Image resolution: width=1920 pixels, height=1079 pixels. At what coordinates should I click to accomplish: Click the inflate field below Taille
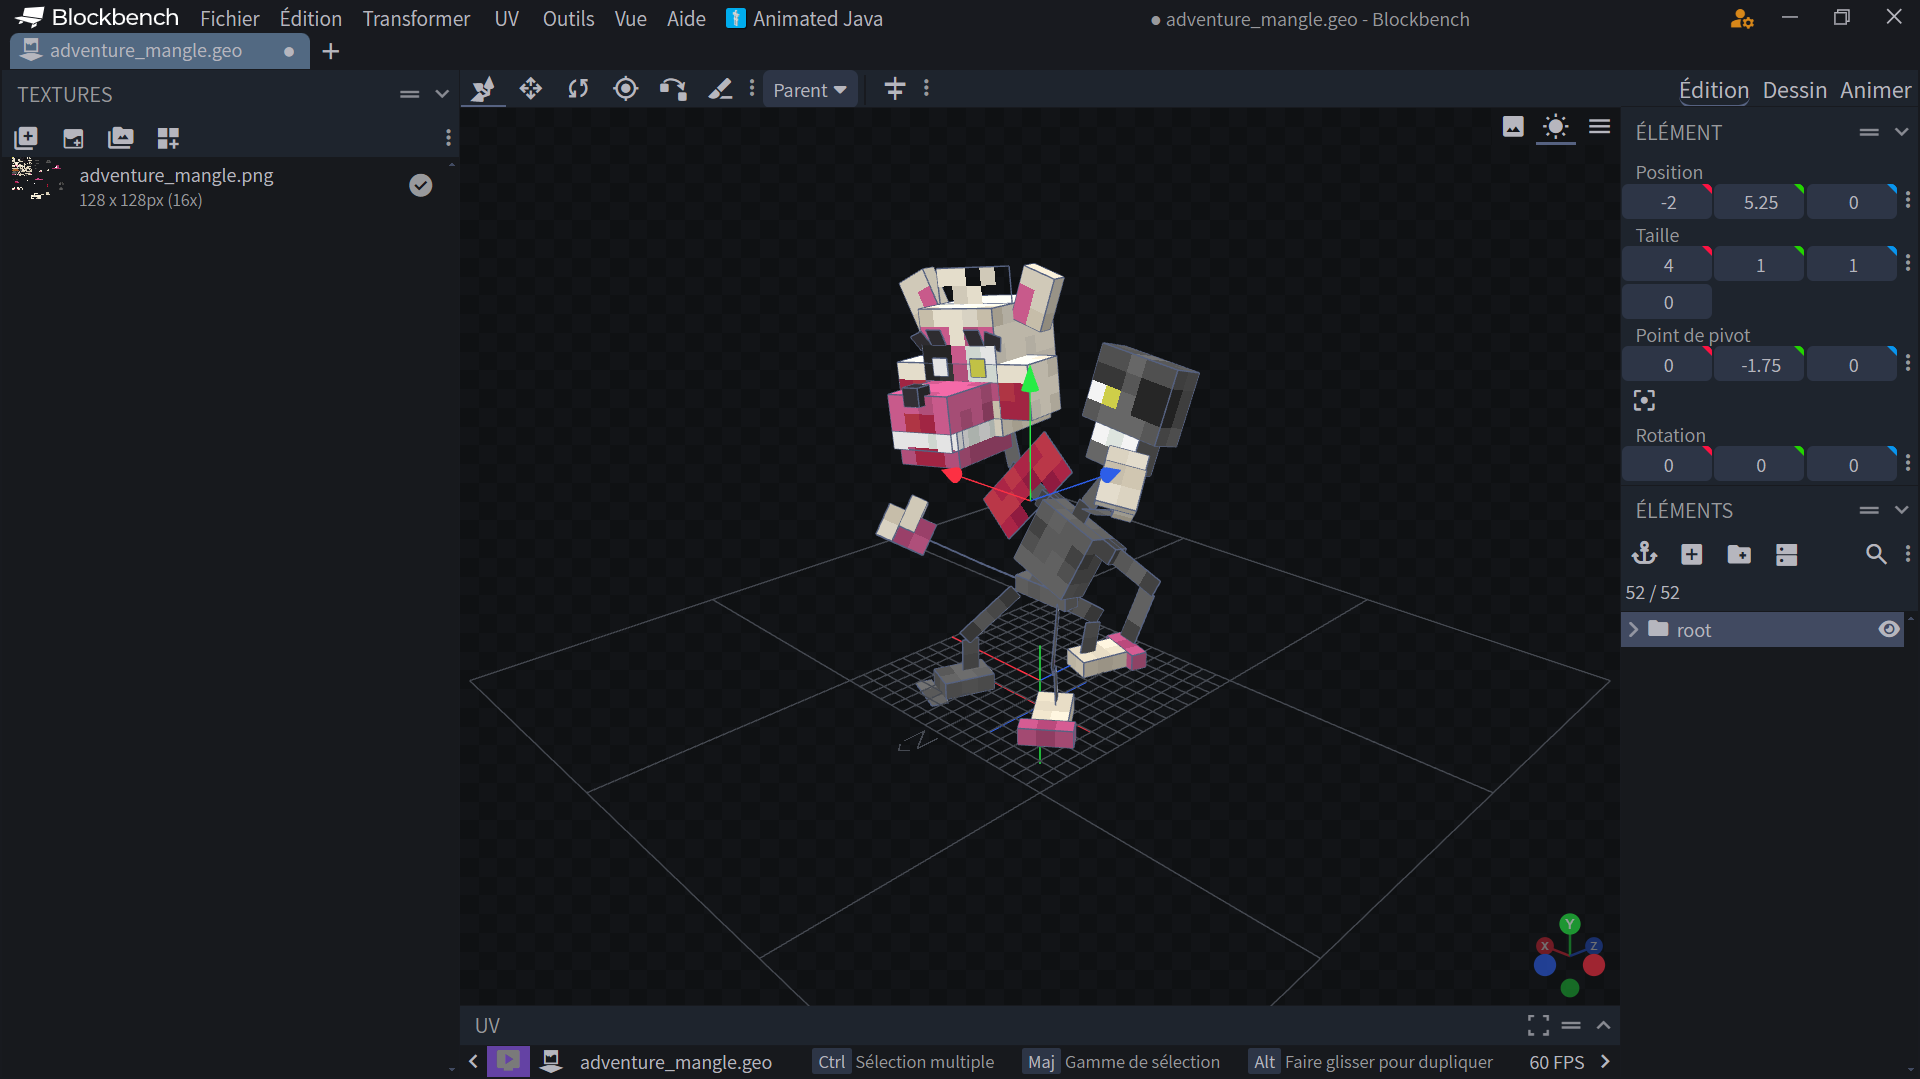click(1667, 302)
